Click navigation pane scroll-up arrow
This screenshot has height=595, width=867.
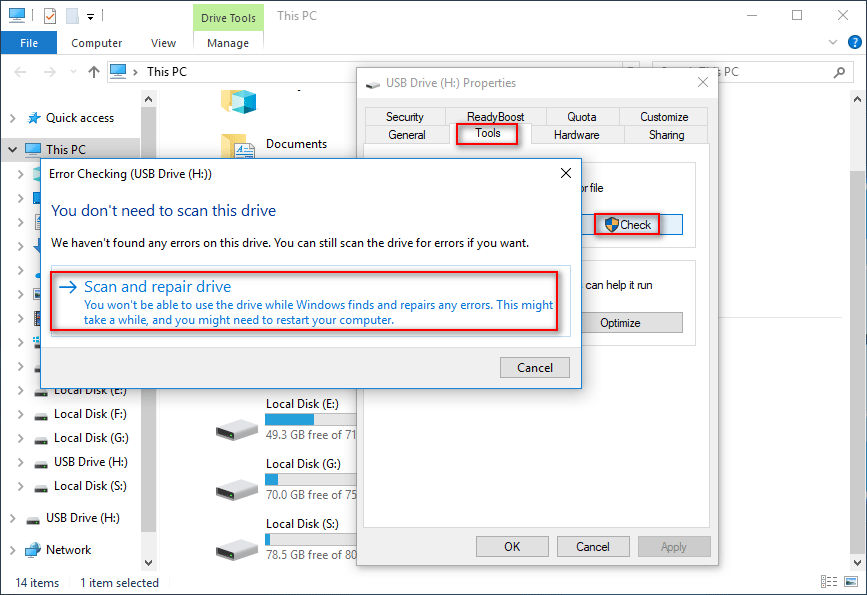coord(148,100)
